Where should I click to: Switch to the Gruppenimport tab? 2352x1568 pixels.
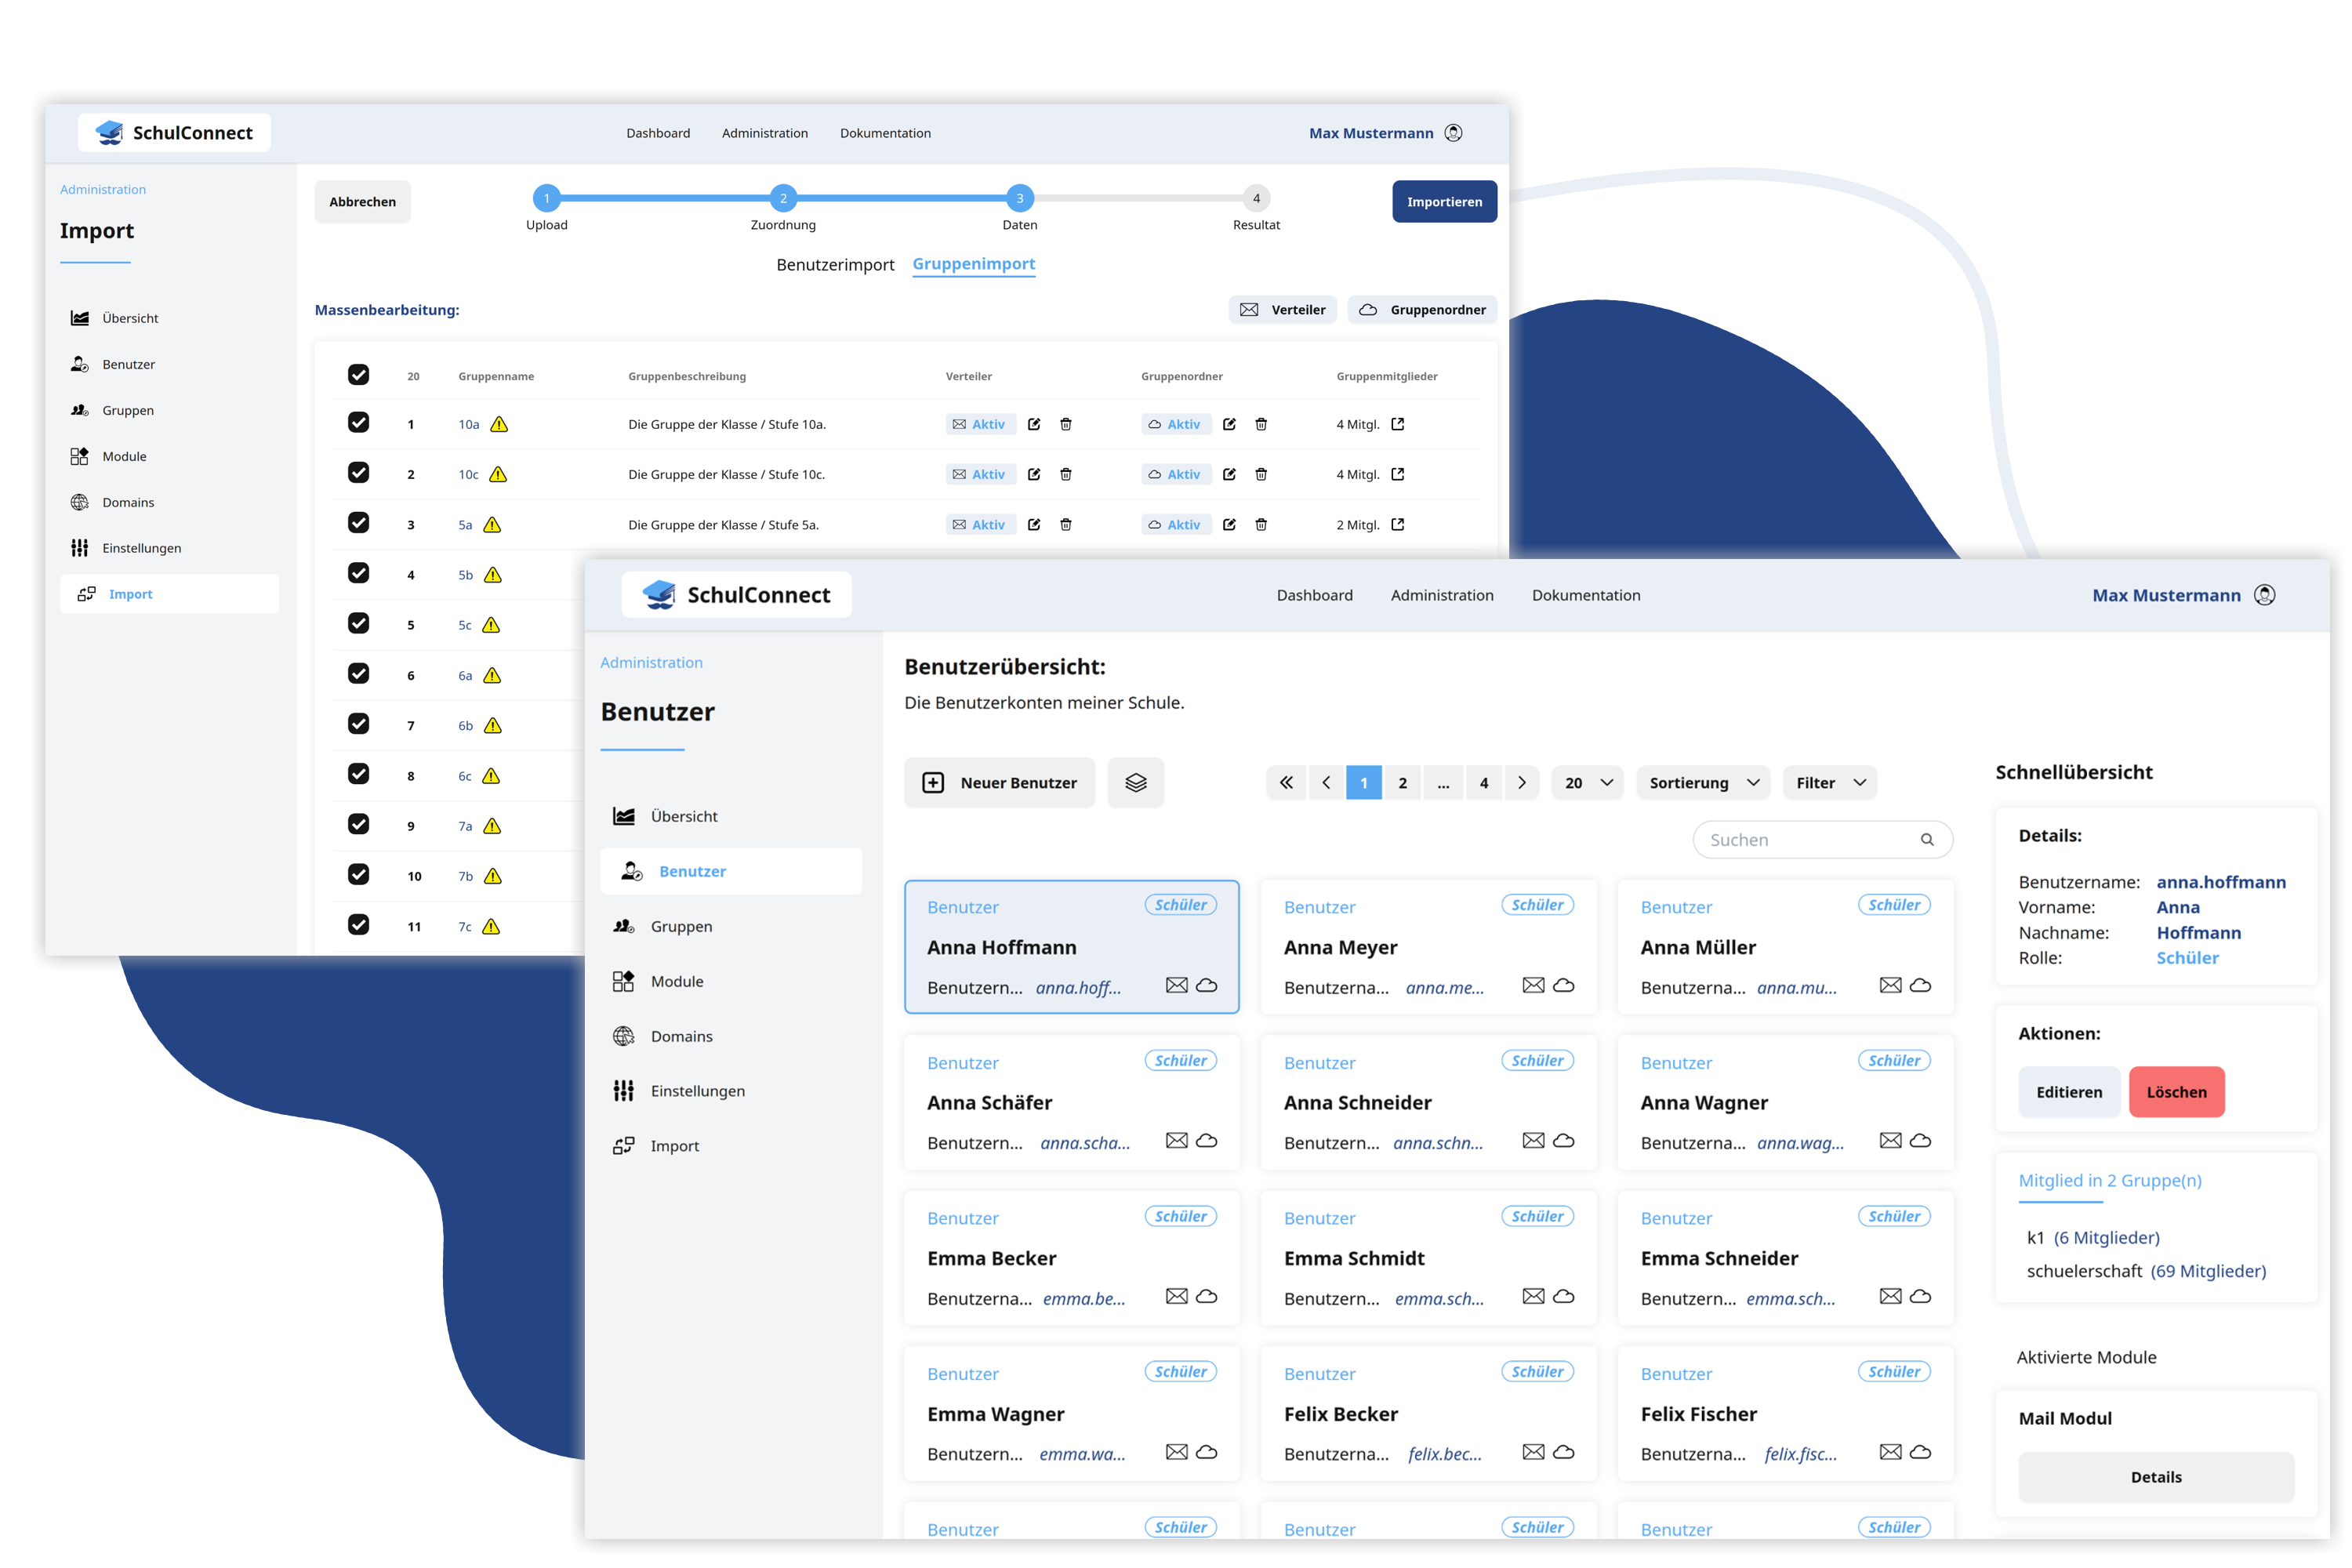(x=974, y=264)
